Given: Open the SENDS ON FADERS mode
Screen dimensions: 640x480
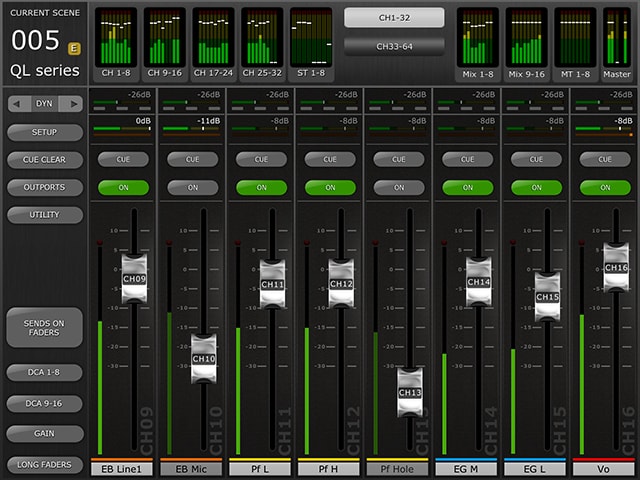Looking at the screenshot, I should (x=44, y=326).
